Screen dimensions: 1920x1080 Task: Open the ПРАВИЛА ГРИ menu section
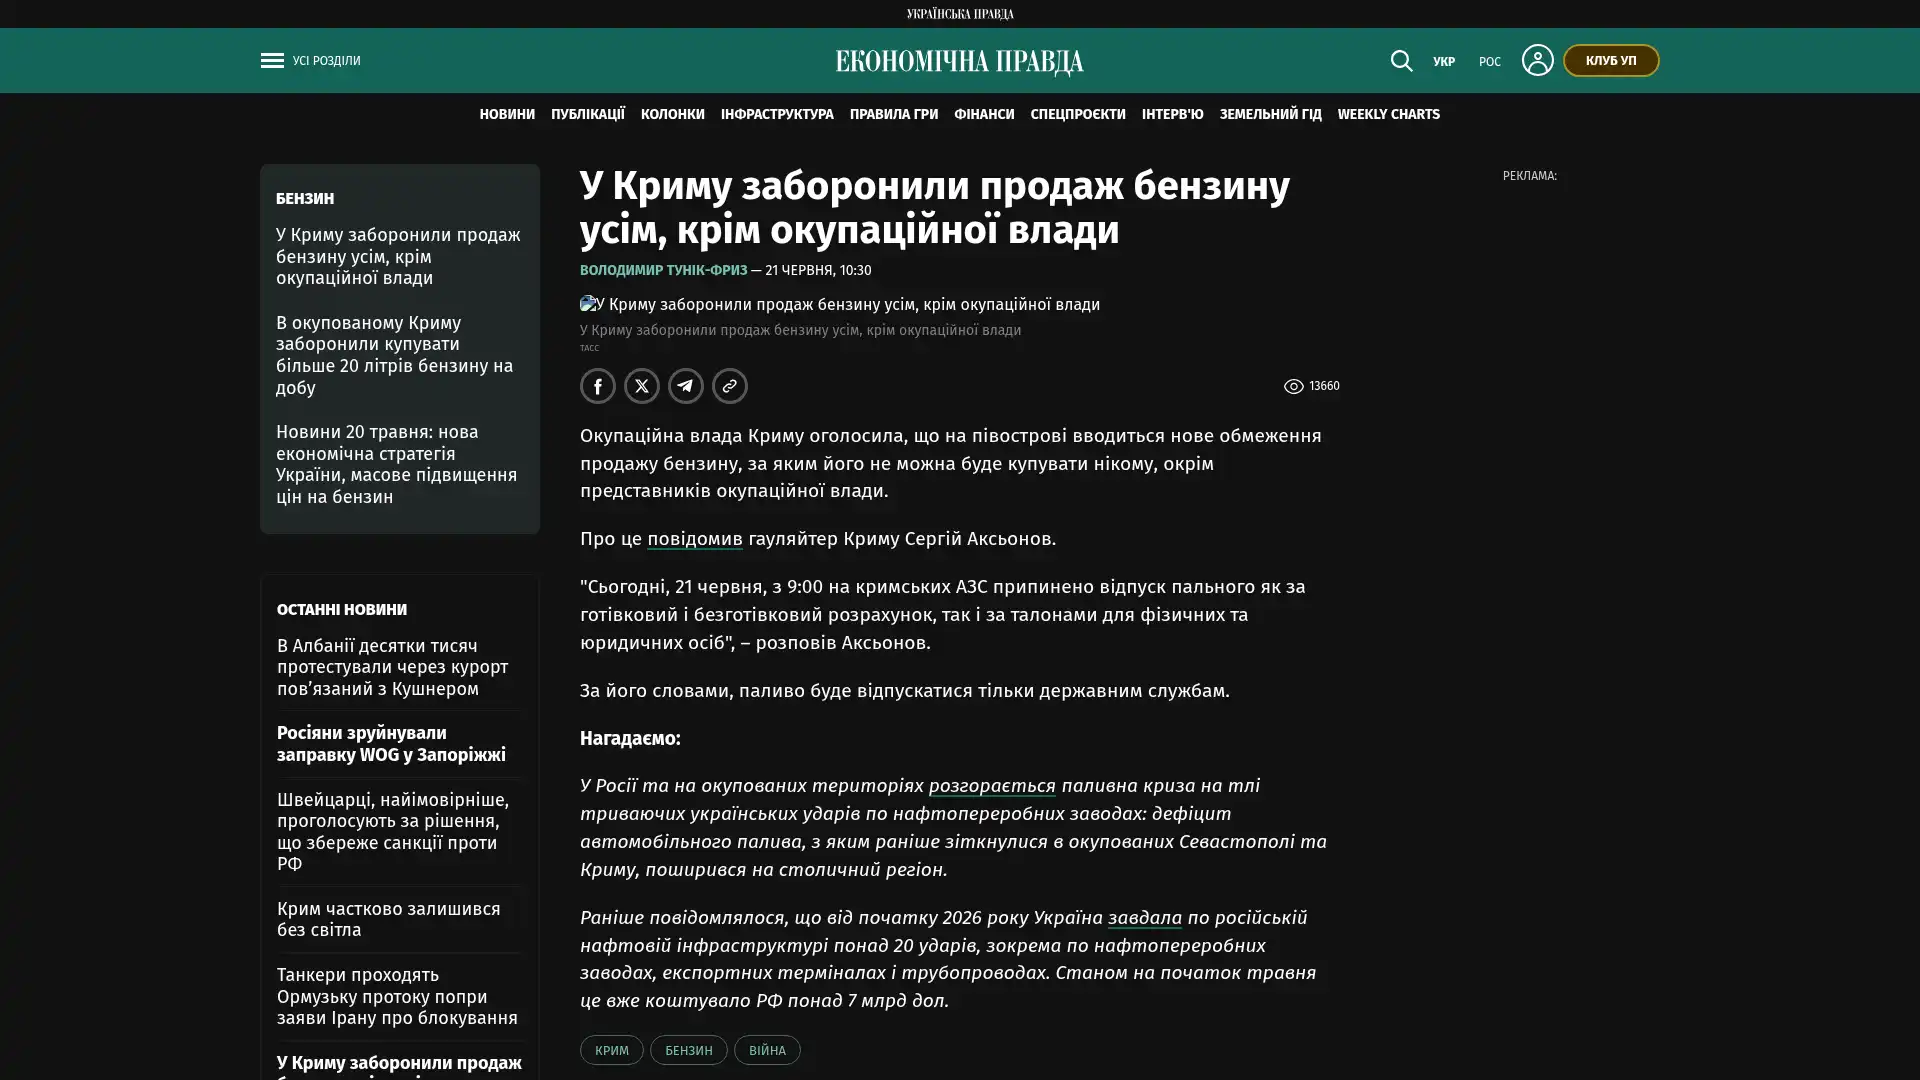894,114
